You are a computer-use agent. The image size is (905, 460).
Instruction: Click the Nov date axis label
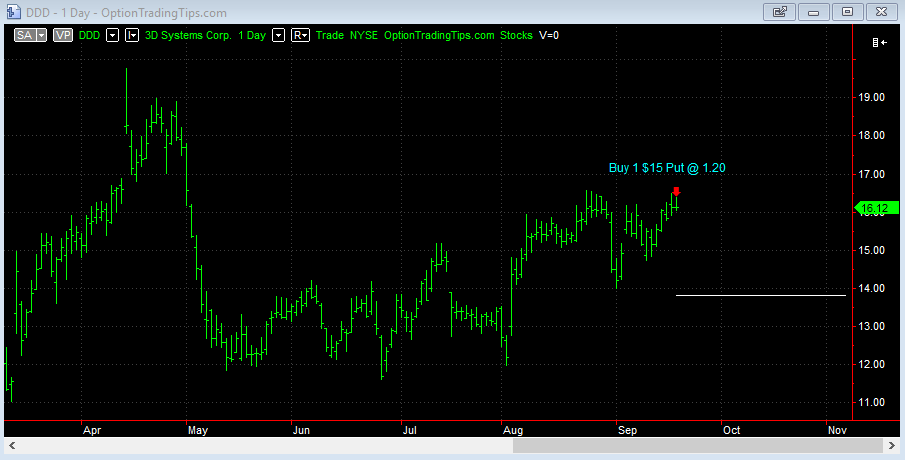pos(837,431)
